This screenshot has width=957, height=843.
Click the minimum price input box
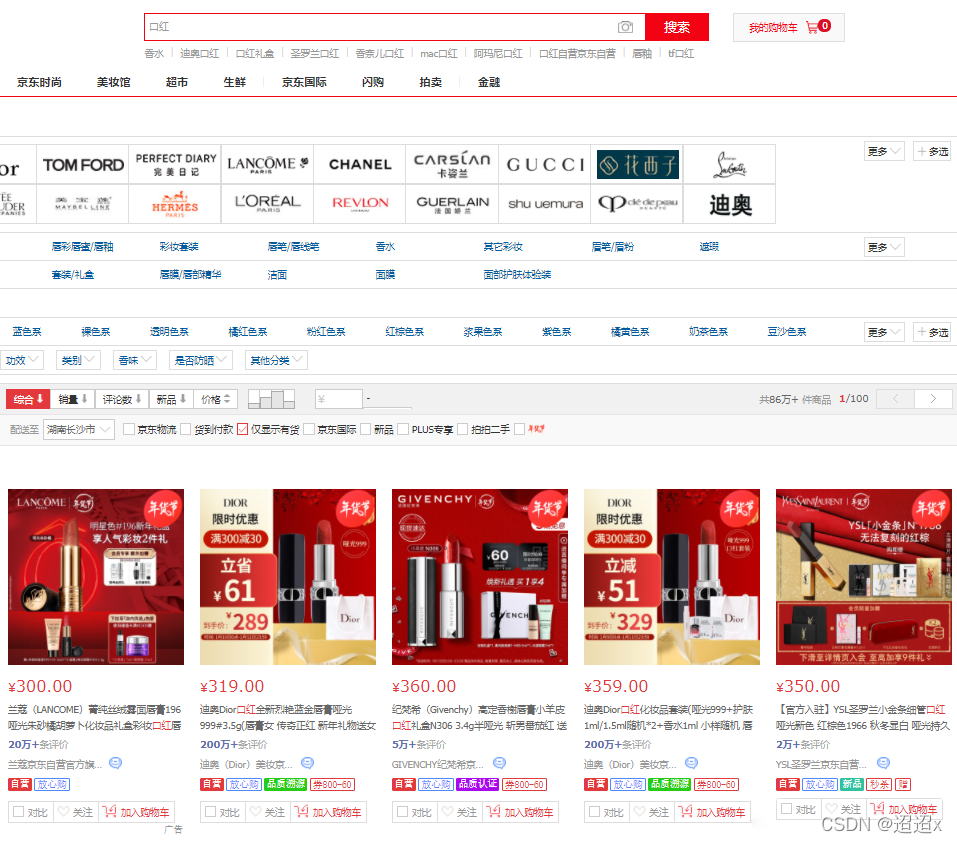coord(339,399)
